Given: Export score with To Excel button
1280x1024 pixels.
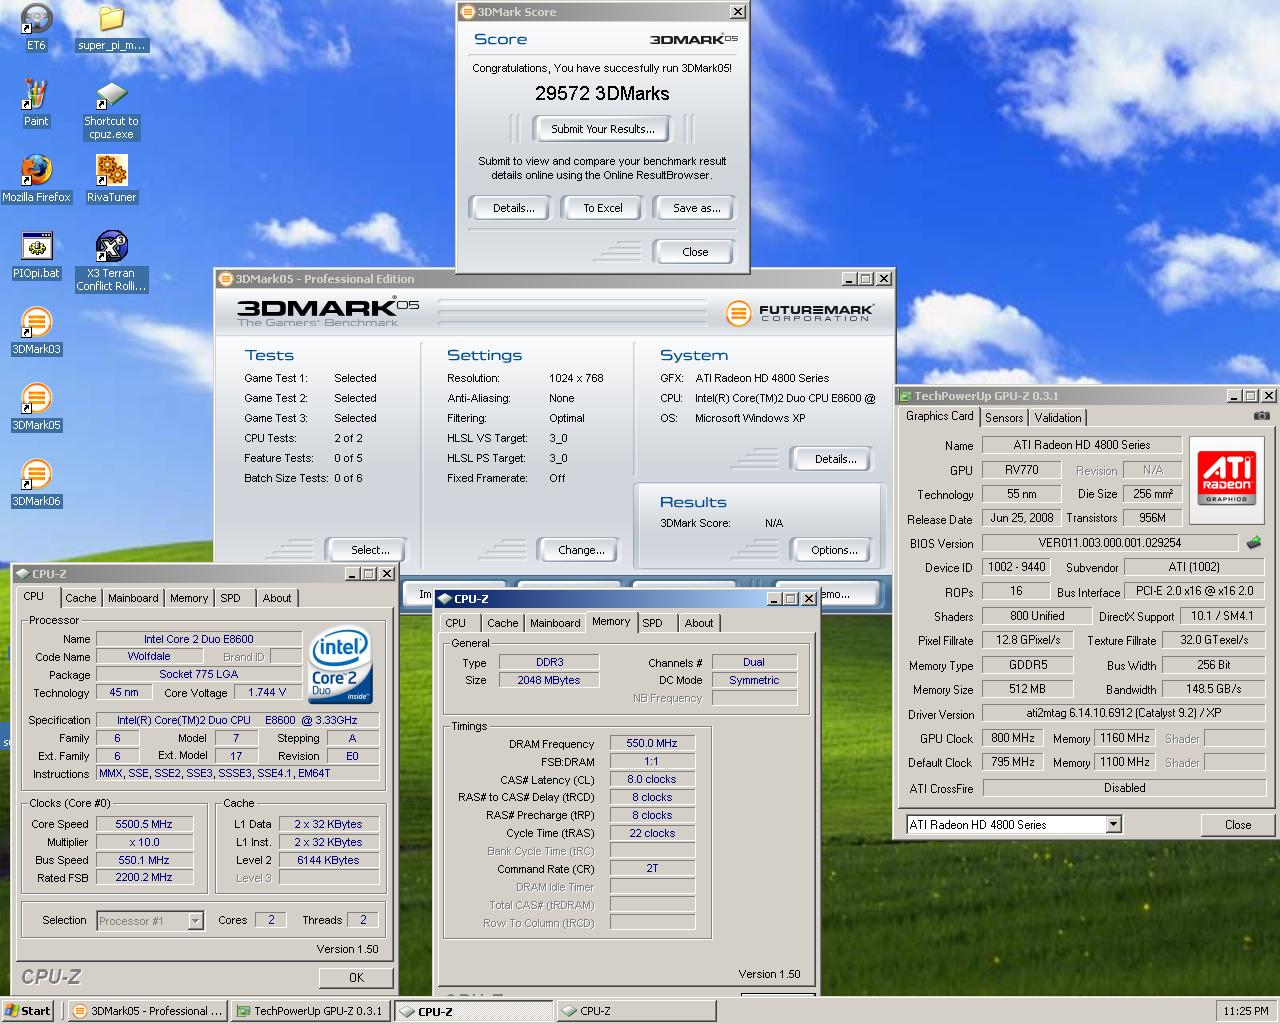Looking at the screenshot, I should coord(603,208).
